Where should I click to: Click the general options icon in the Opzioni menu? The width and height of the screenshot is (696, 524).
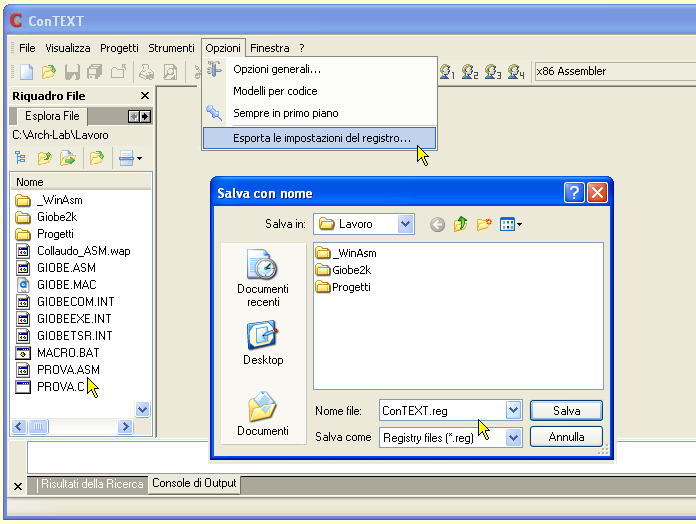click(x=214, y=69)
